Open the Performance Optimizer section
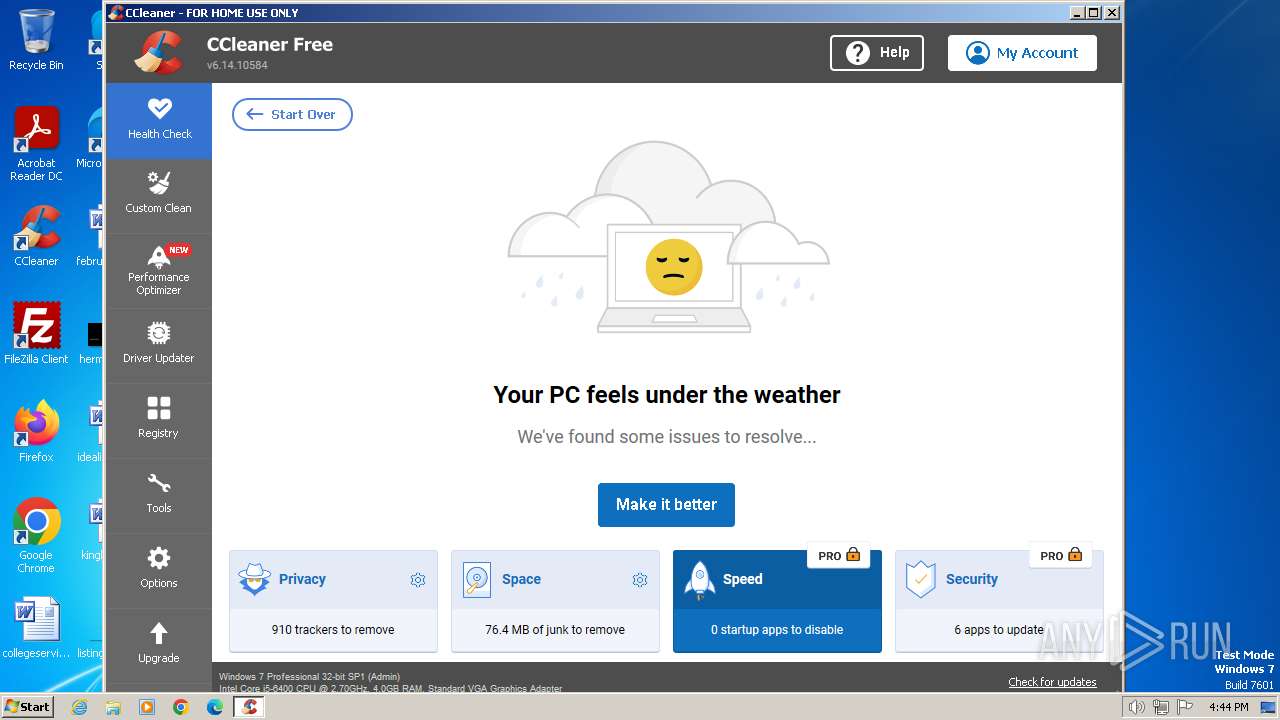 (159, 271)
